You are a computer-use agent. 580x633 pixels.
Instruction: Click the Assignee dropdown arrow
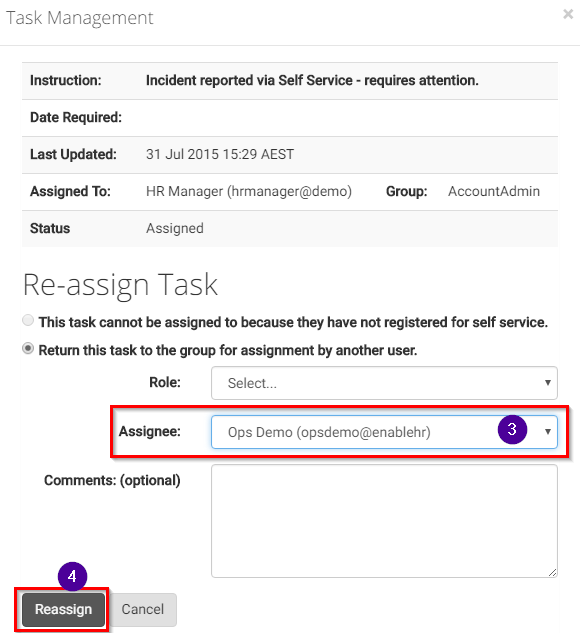548,432
